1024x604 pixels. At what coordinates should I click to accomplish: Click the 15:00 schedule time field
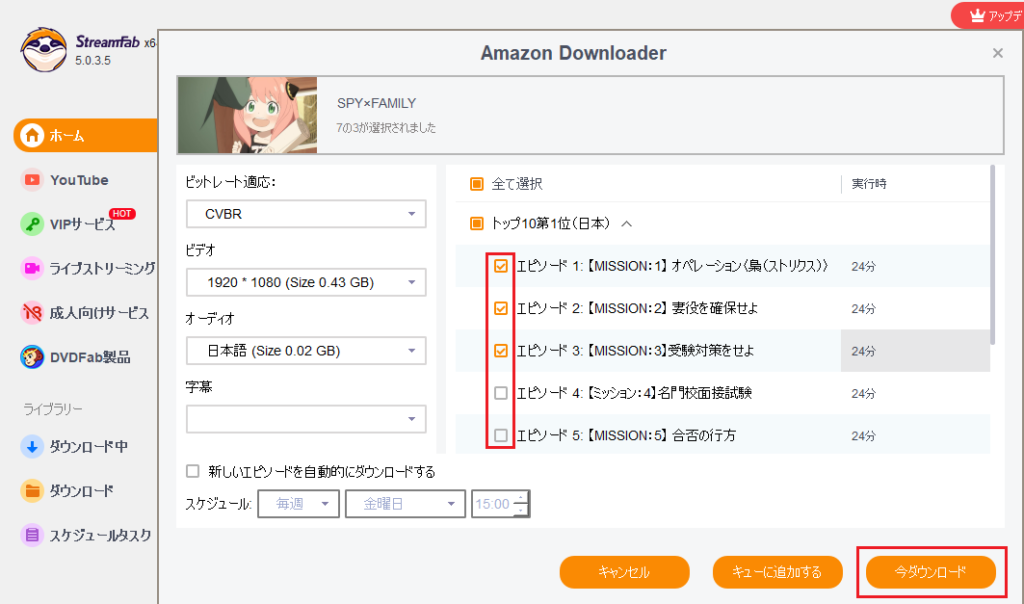(493, 504)
